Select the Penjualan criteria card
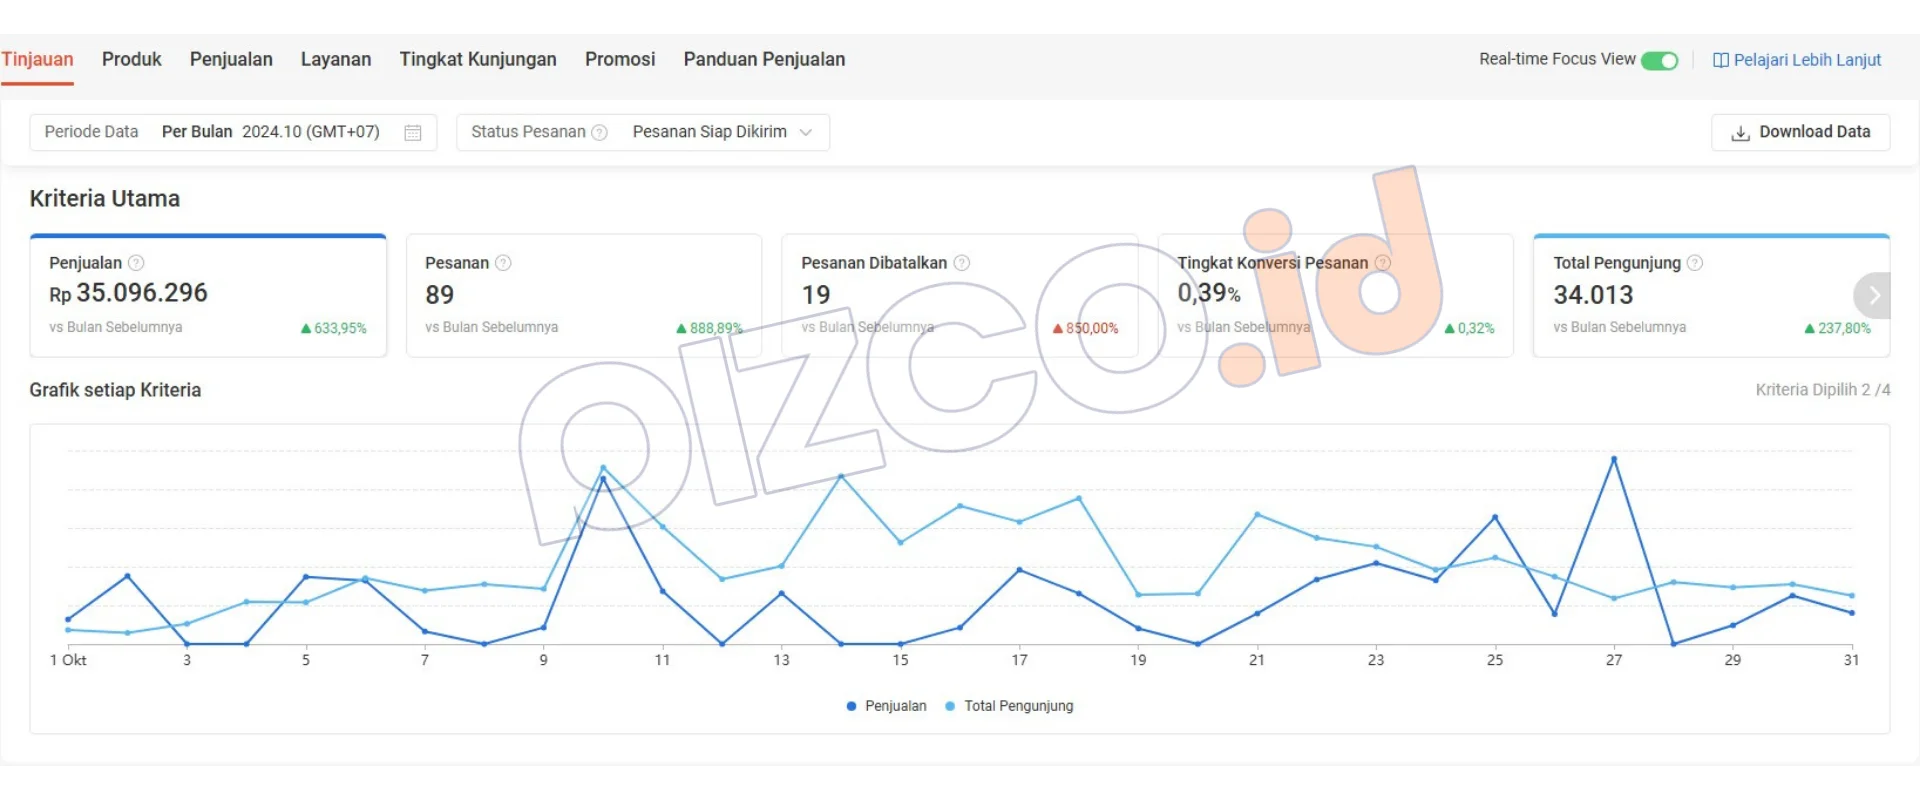The height and width of the screenshot is (800, 1920). 208,295
